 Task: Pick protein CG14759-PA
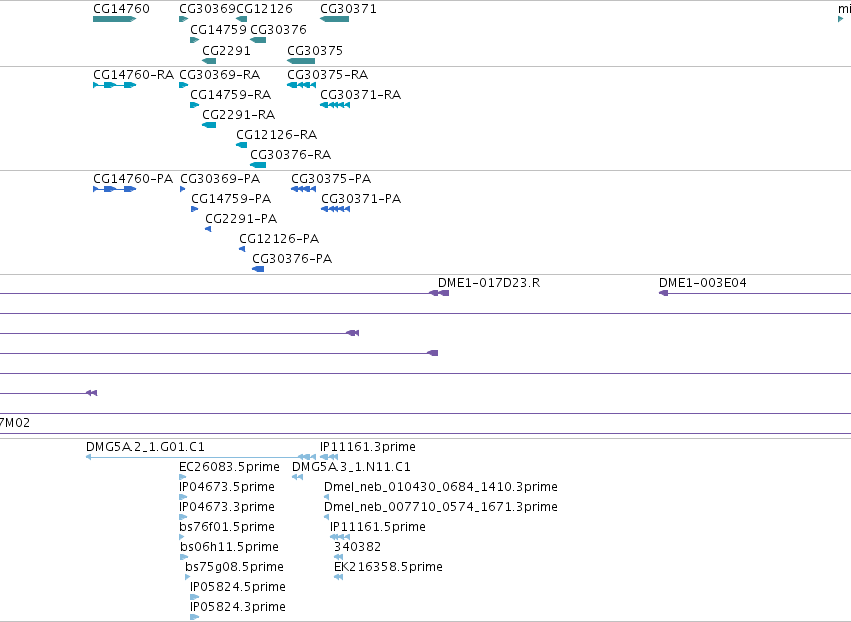tap(231, 199)
